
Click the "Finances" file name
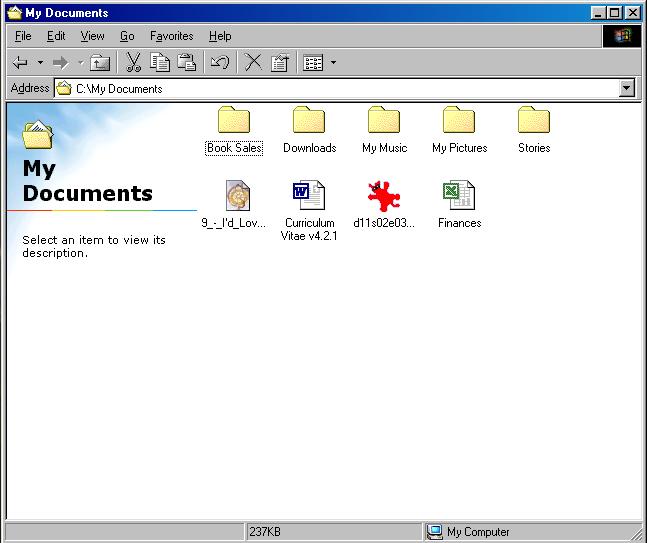tap(460, 223)
